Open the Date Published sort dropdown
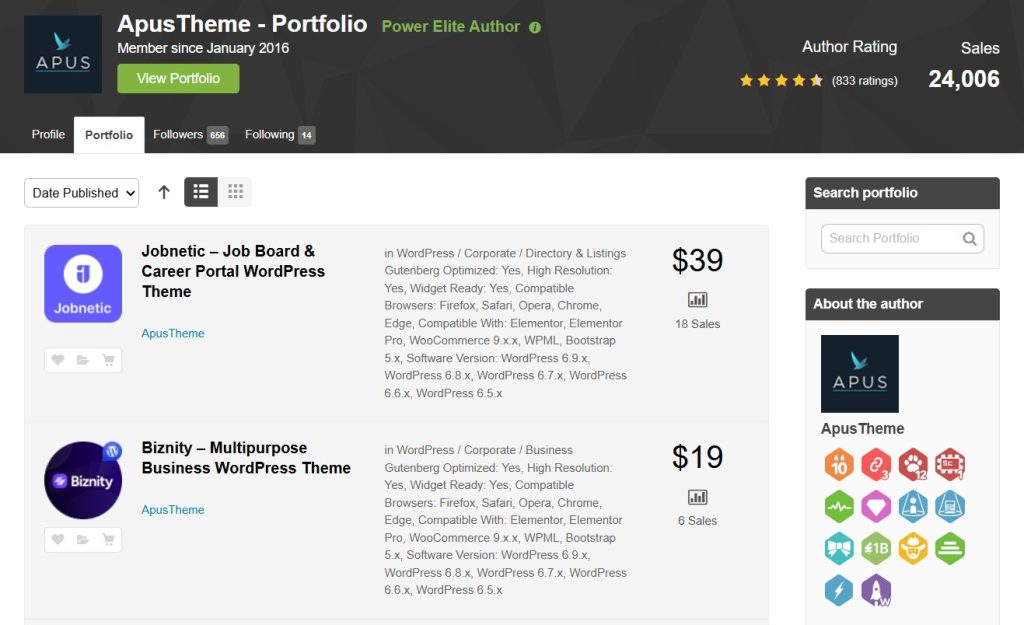The height and width of the screenshot is (625, 1024). point(81,193)
